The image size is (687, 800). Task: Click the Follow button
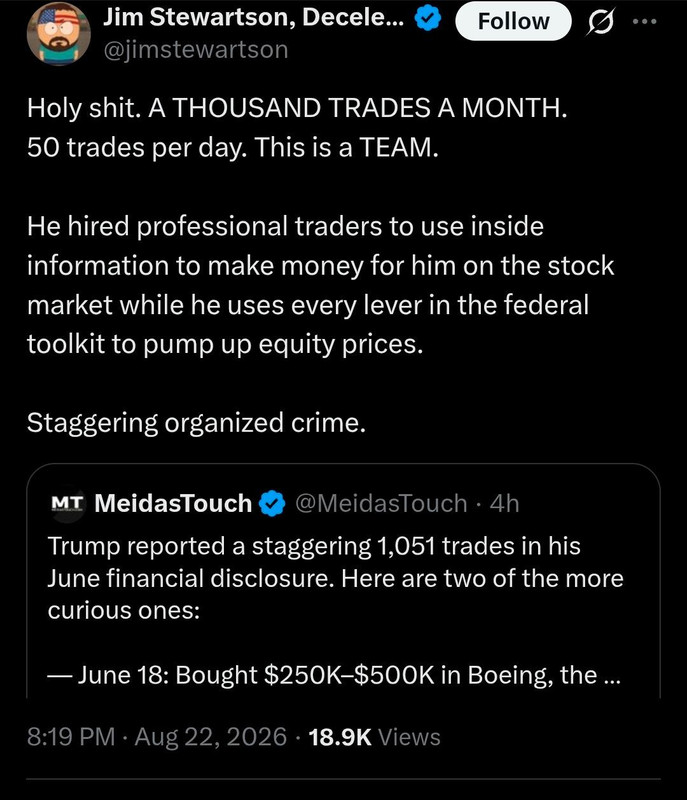513,21
